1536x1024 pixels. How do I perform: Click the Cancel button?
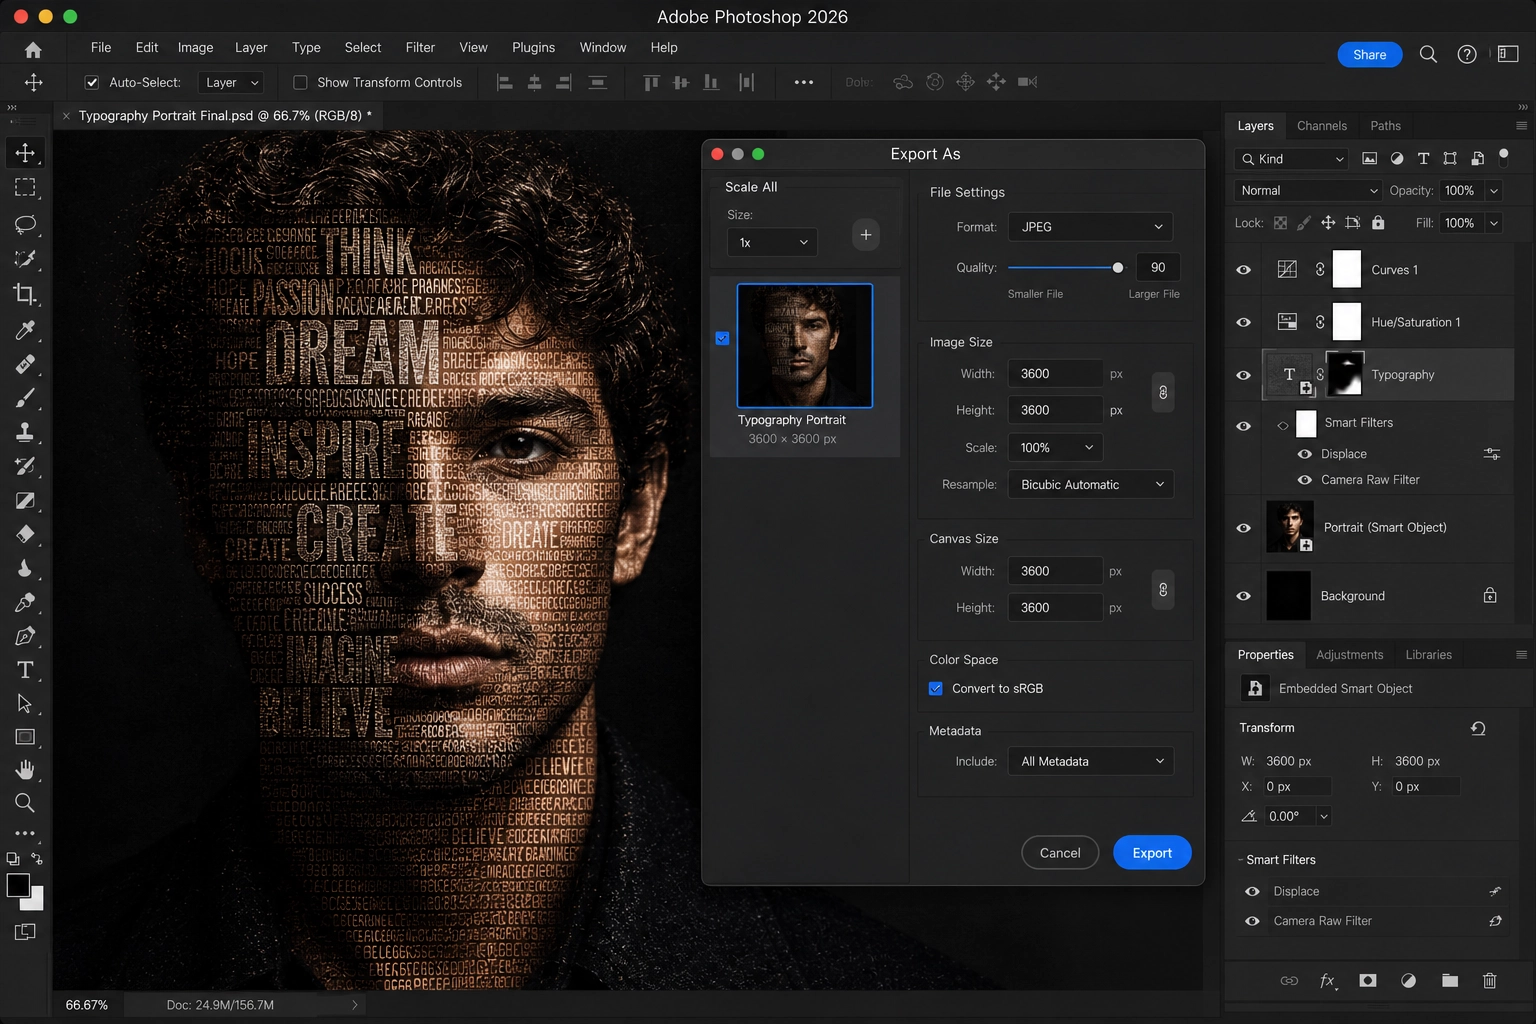(1060, 853)
